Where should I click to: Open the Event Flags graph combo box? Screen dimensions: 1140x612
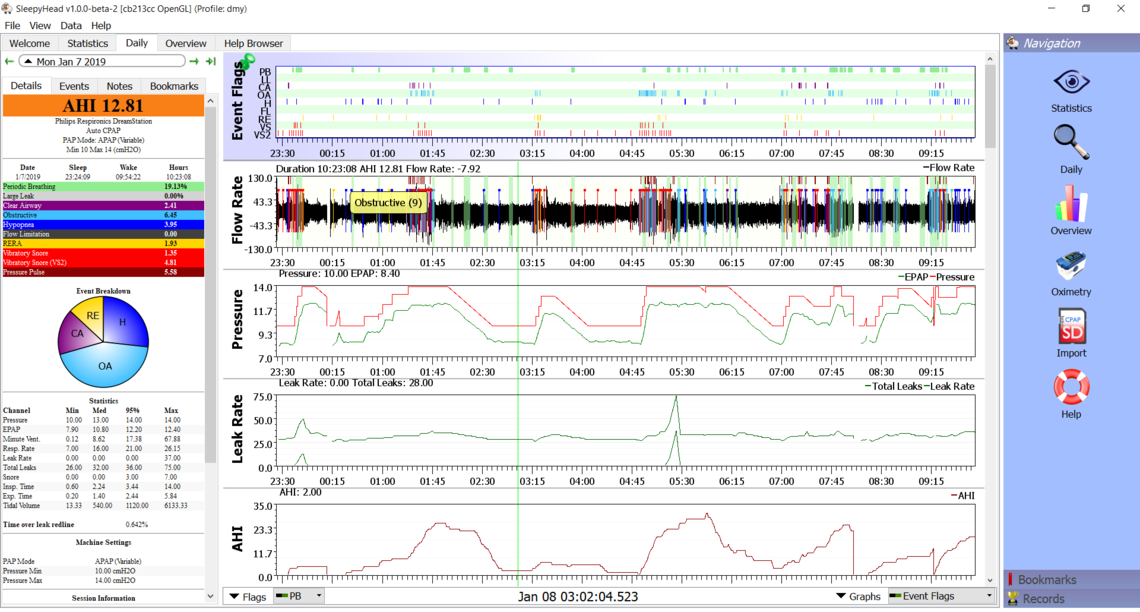coord(941,597)
